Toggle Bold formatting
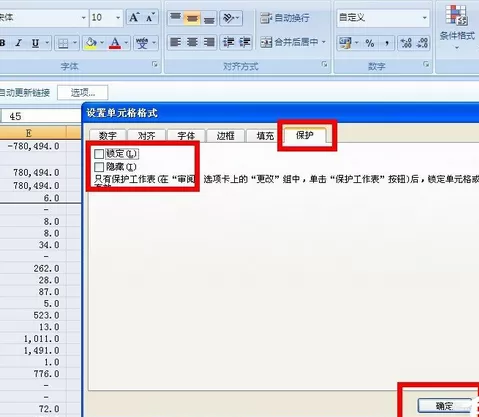 click(x=3, y=43)
